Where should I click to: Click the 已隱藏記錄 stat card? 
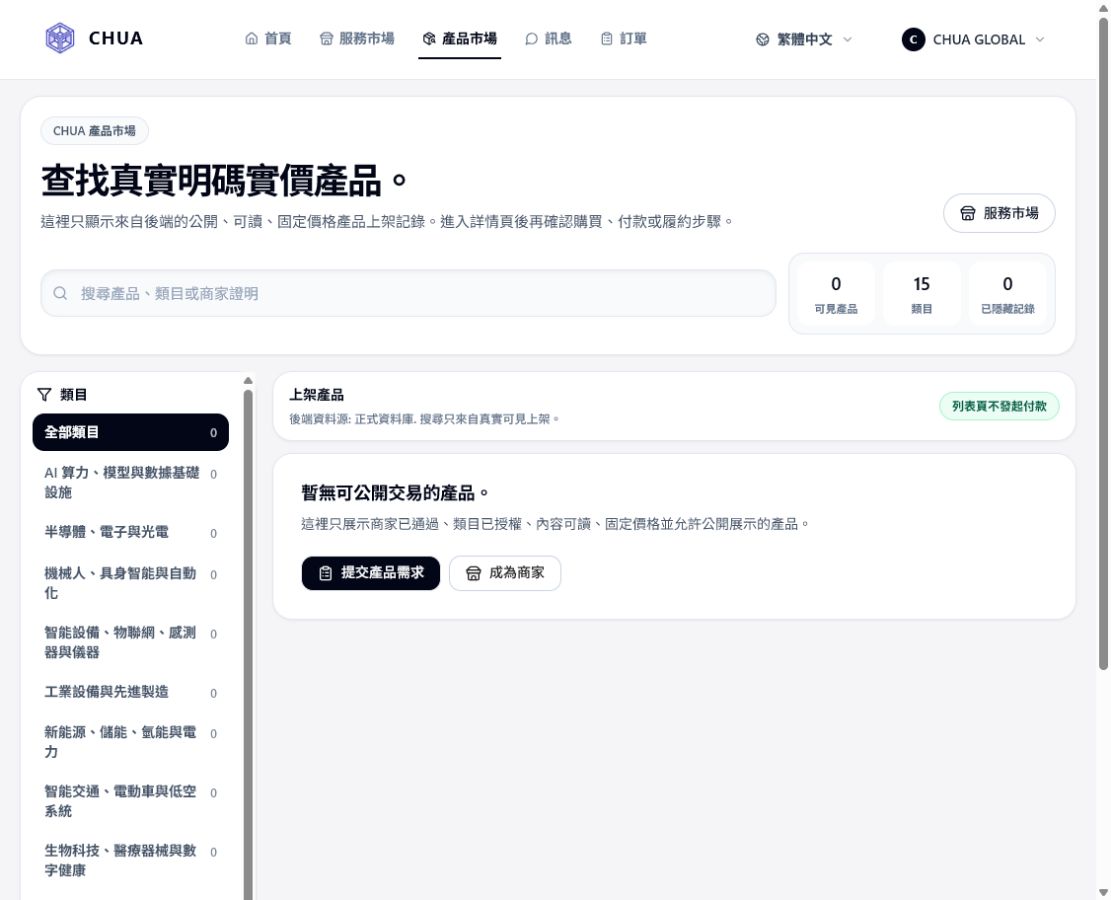click(1008, 294)
